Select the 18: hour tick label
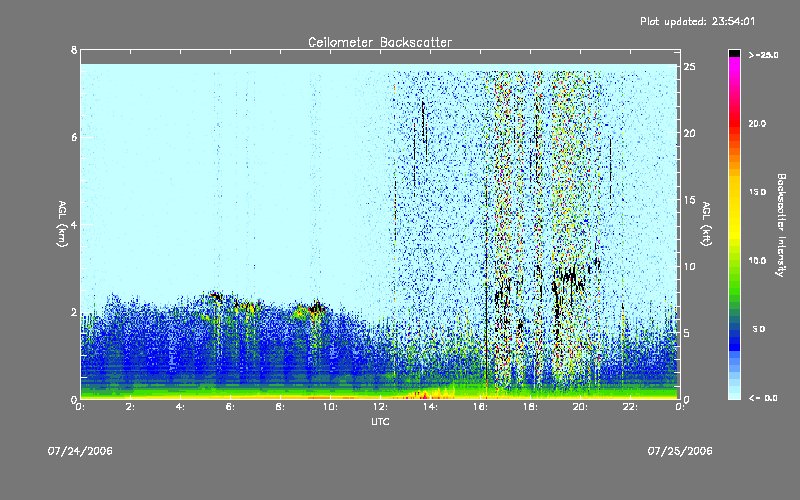This screenshot has height=500, width=800. tap(530, 407)
